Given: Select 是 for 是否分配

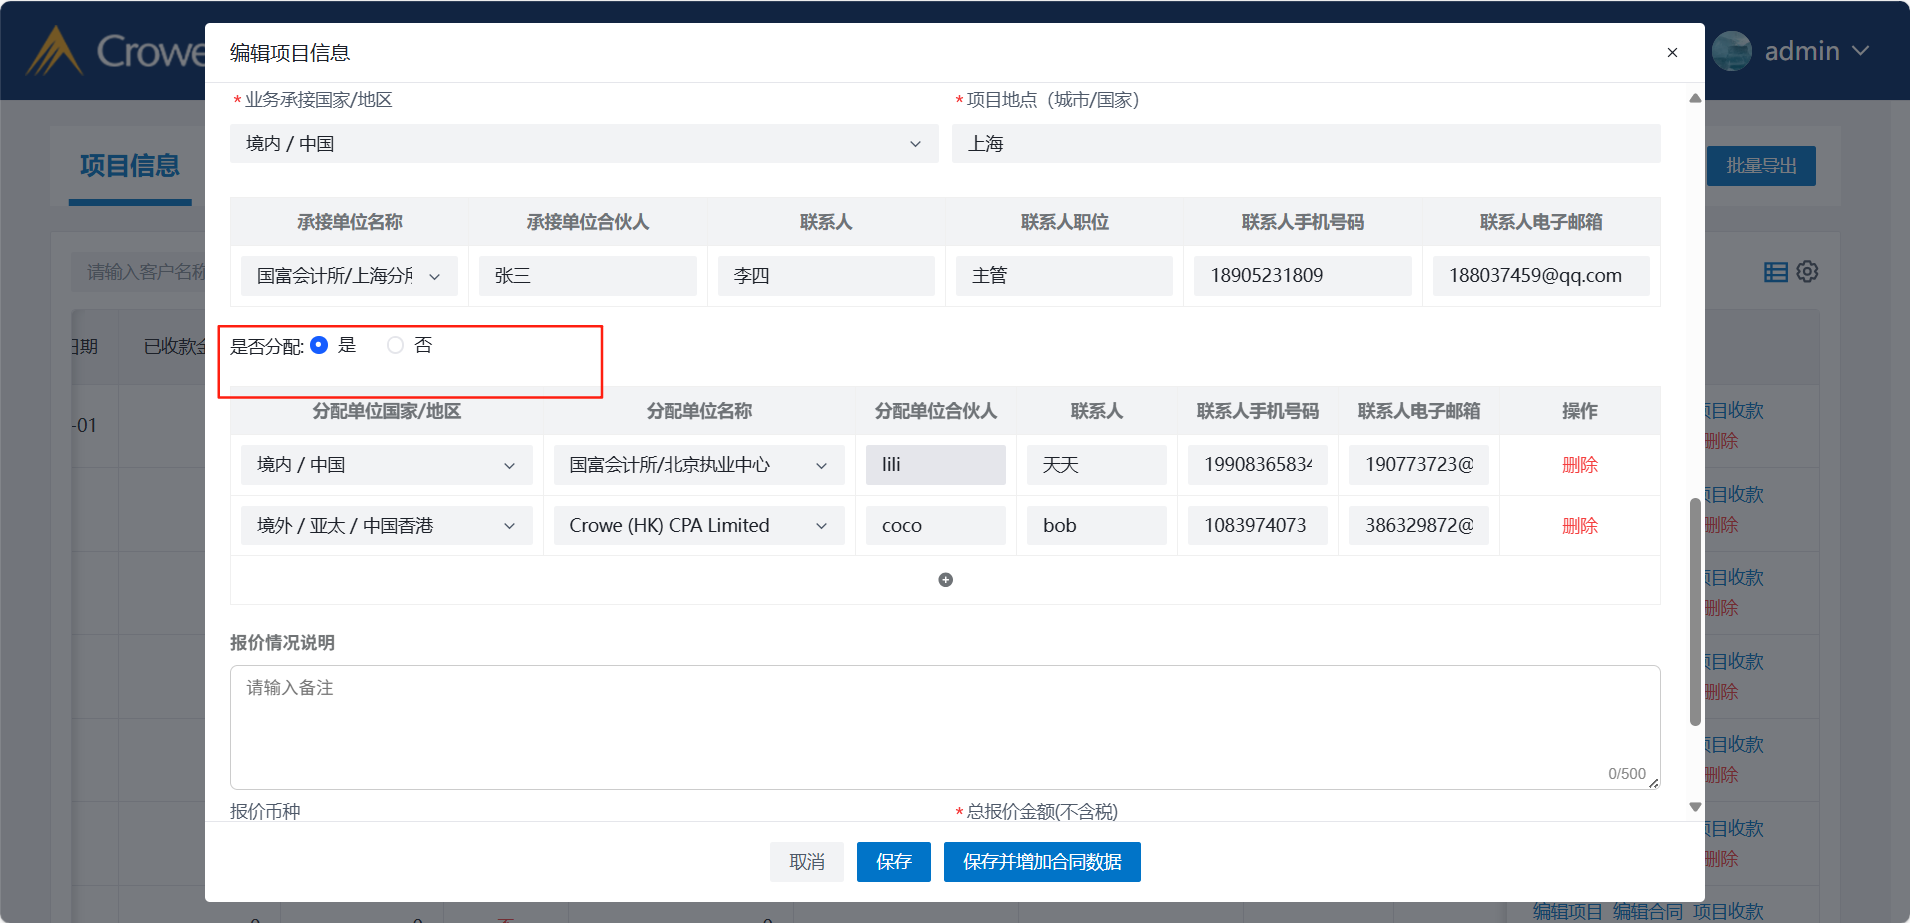Looking at the screenshot, I should coord(319,345).
